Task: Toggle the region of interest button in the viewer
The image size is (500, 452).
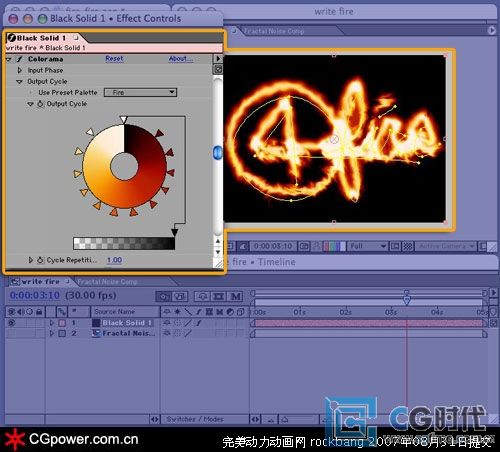Action: 395,246
